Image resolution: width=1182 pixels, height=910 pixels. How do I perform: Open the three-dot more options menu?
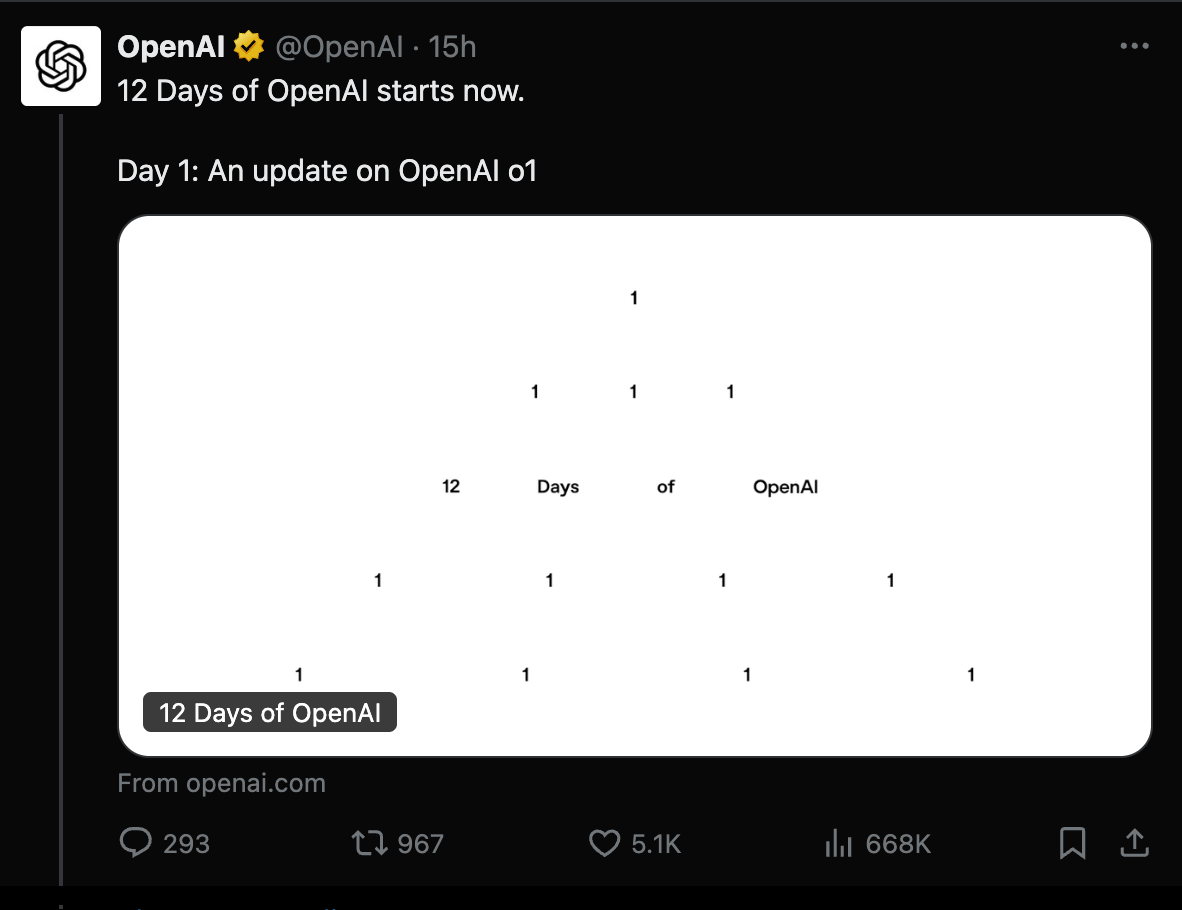pos(1135,46)
